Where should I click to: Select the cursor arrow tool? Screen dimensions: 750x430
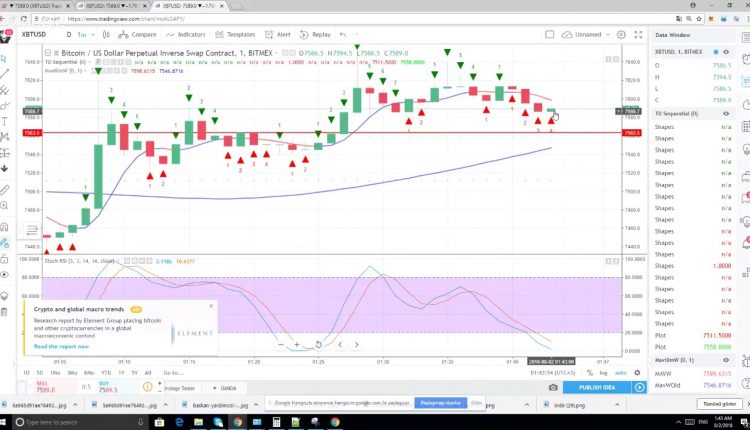click(x=4, y=58)
